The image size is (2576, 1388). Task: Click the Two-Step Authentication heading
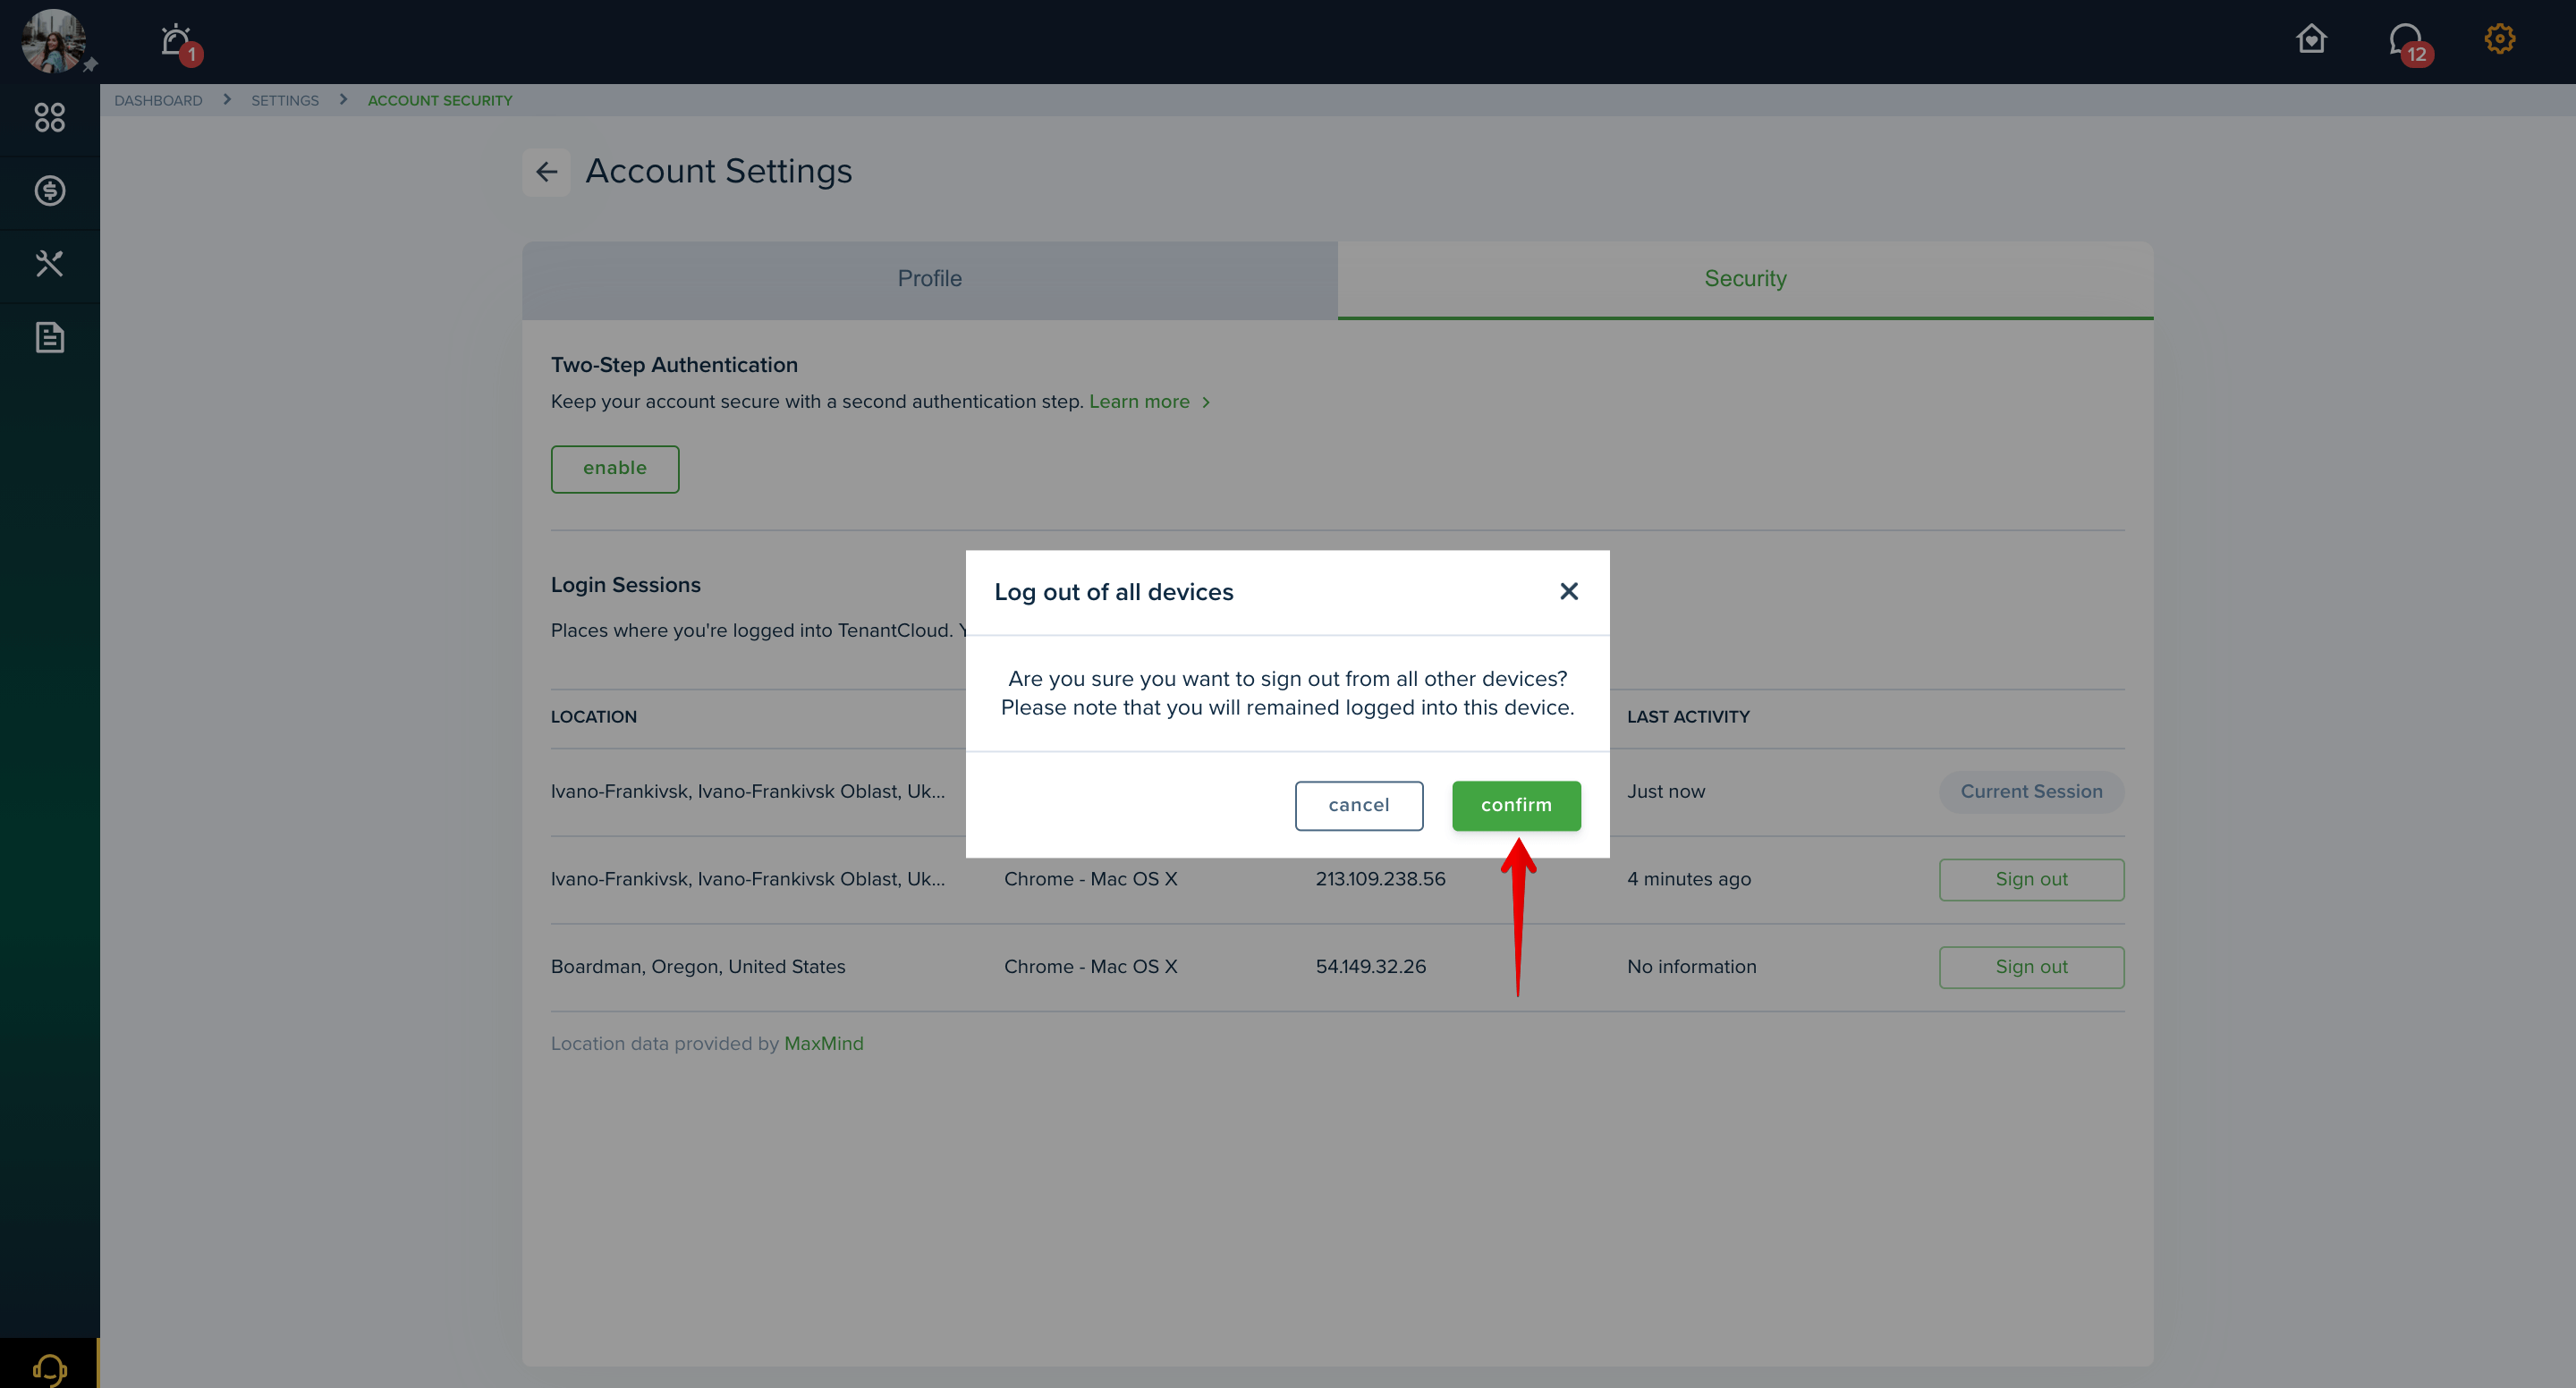(674, 365)
